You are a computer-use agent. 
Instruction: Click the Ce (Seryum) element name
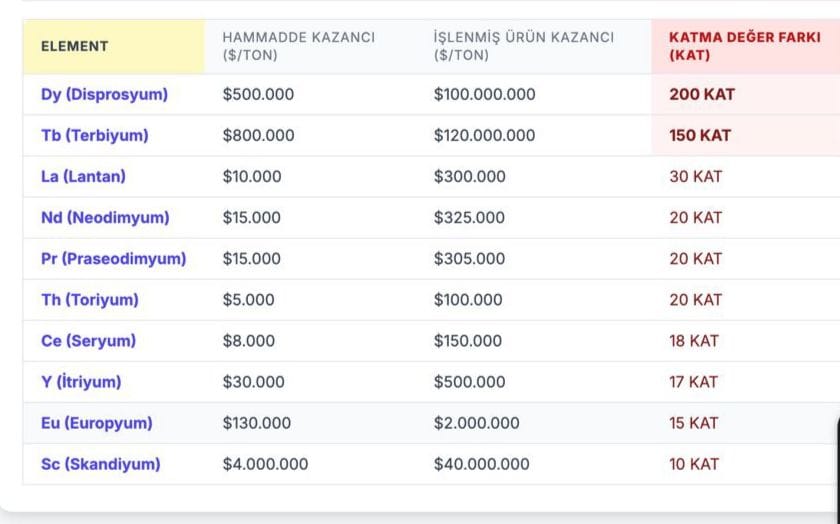click(x=88, y=341)
